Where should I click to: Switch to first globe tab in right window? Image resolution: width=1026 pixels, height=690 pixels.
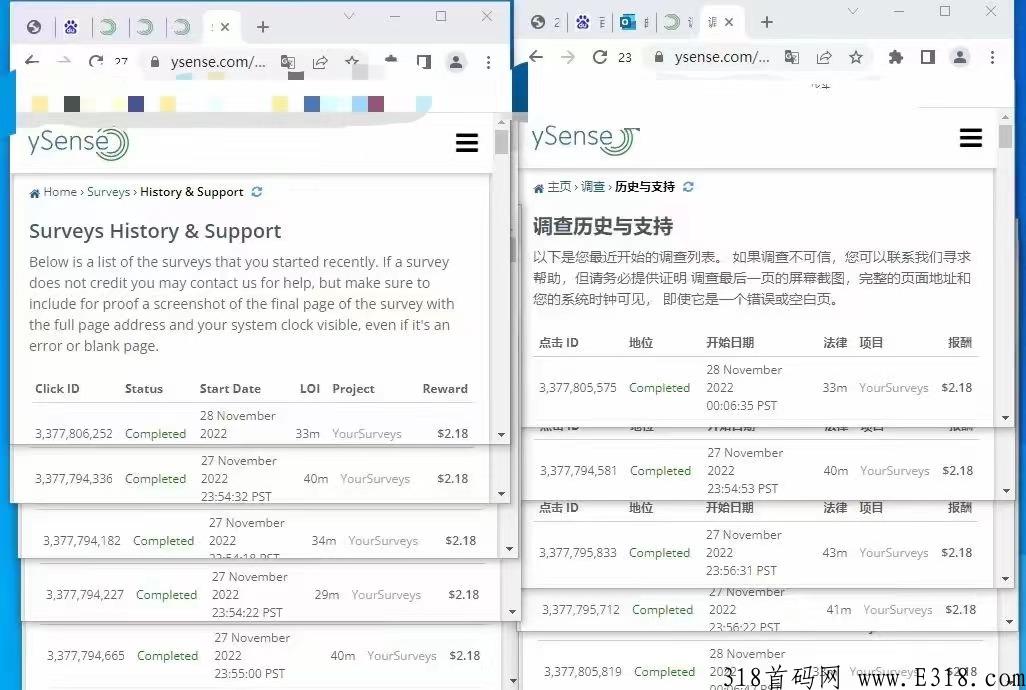538,22
